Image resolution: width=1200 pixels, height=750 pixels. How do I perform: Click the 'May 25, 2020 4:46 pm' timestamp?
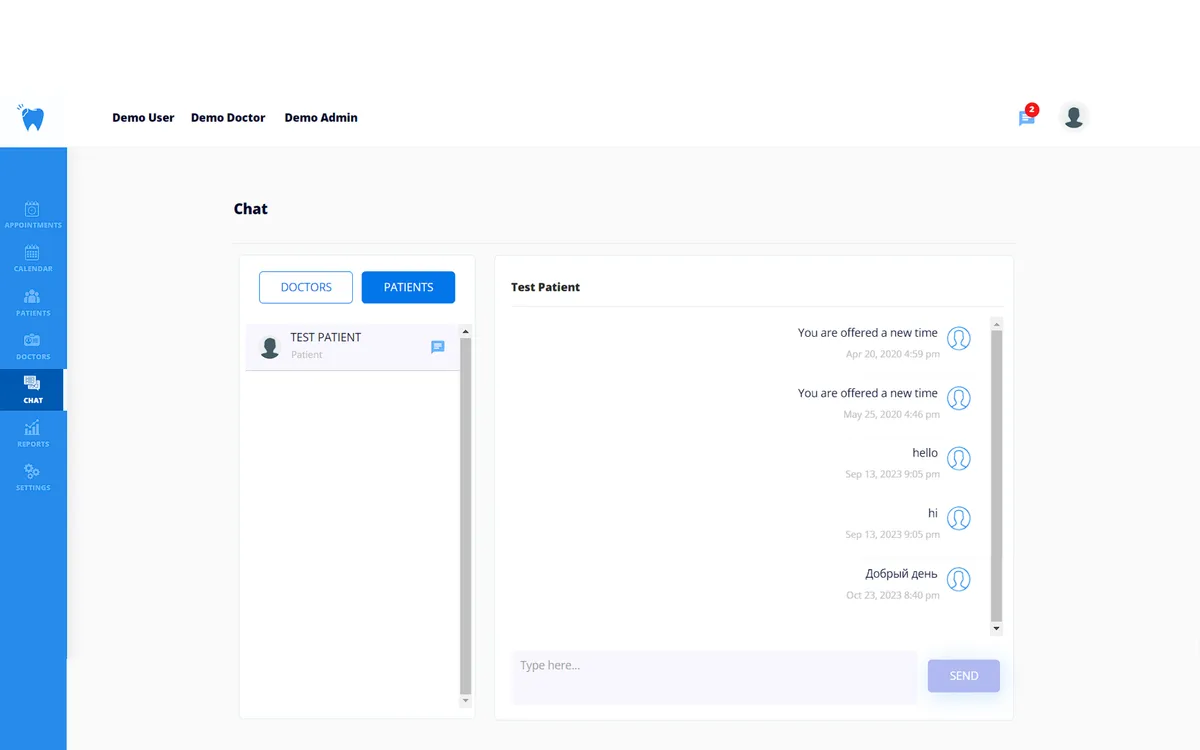tap(891, 414)
